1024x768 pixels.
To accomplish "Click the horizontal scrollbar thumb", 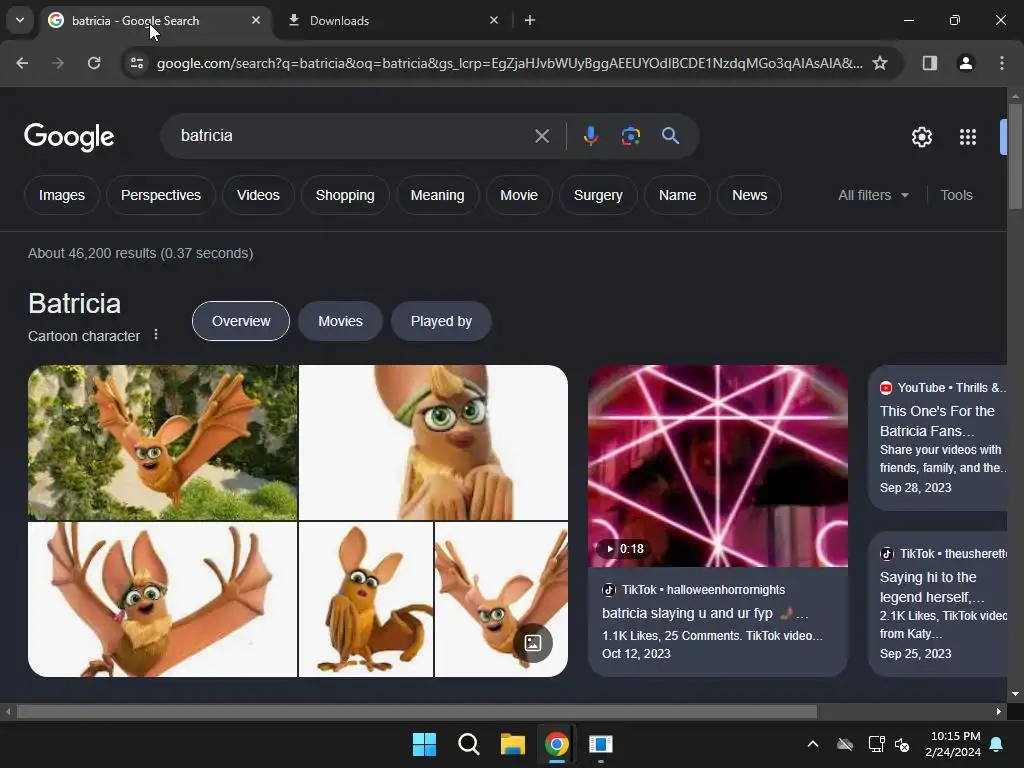I will (x=417, y=712).
